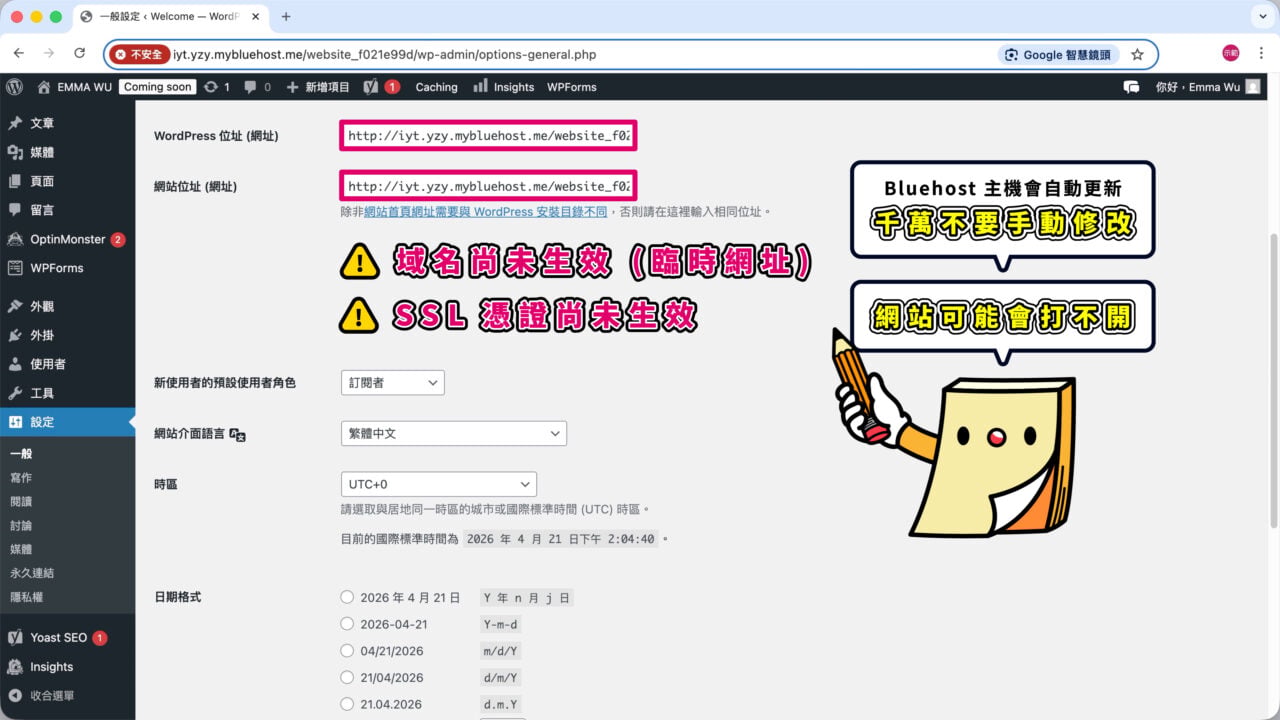Open the Tools wrench icon in sidebar
The height and width of the screenshot is (720, 1280).
[x=15, y=393]
